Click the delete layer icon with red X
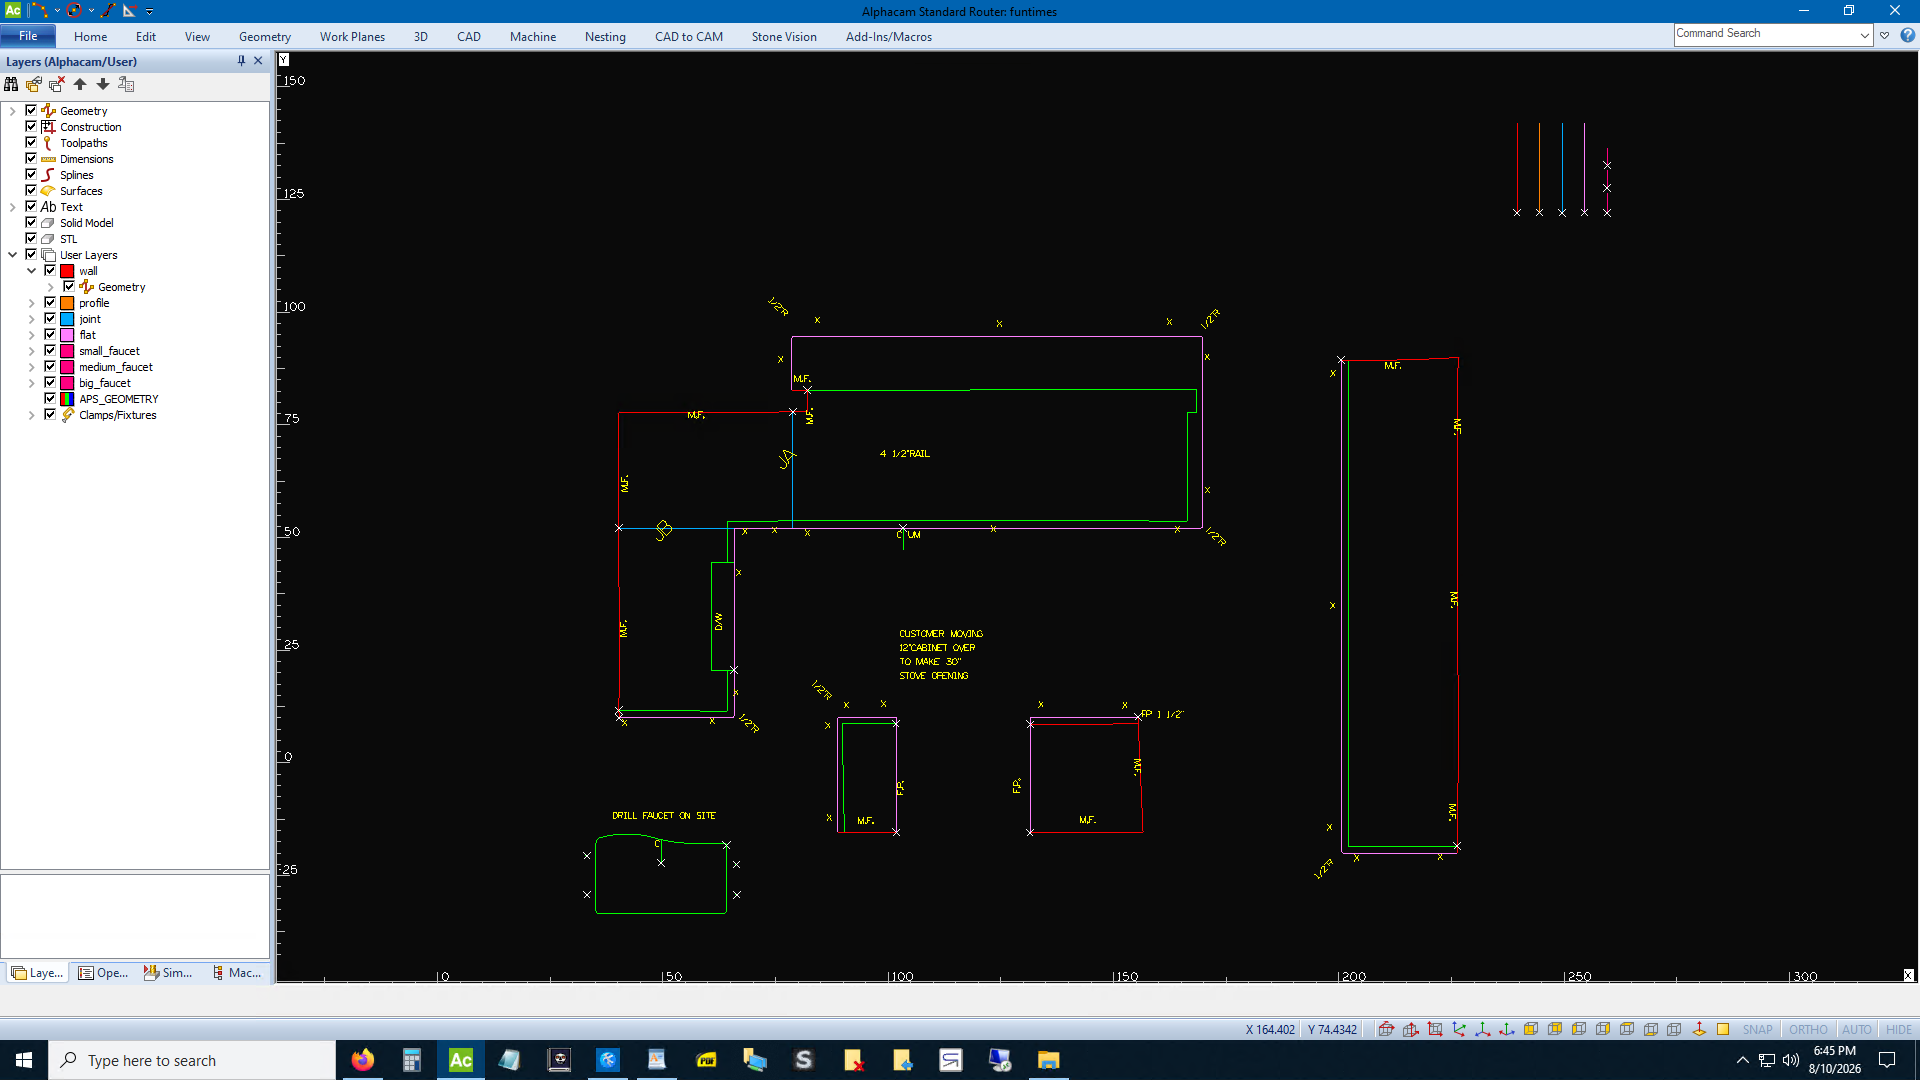 pyautogui.click(x=57, y=85)
